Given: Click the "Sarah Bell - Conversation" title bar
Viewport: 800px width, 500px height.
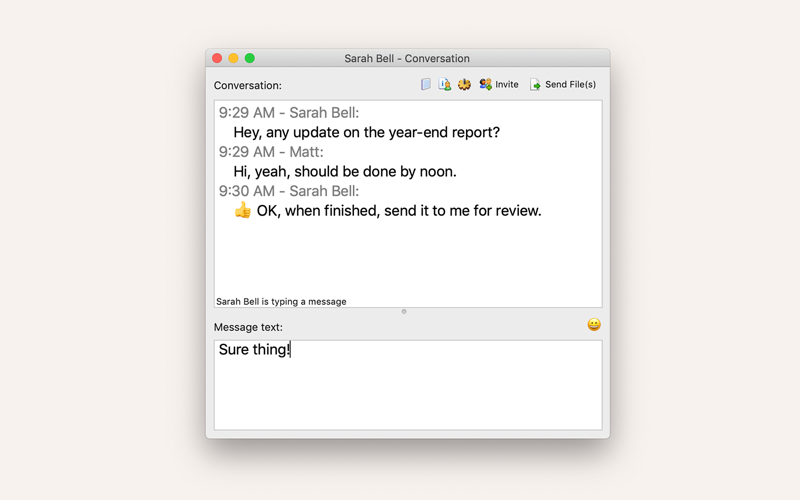Looking at the screenshot, I should [x=407, y=58].
